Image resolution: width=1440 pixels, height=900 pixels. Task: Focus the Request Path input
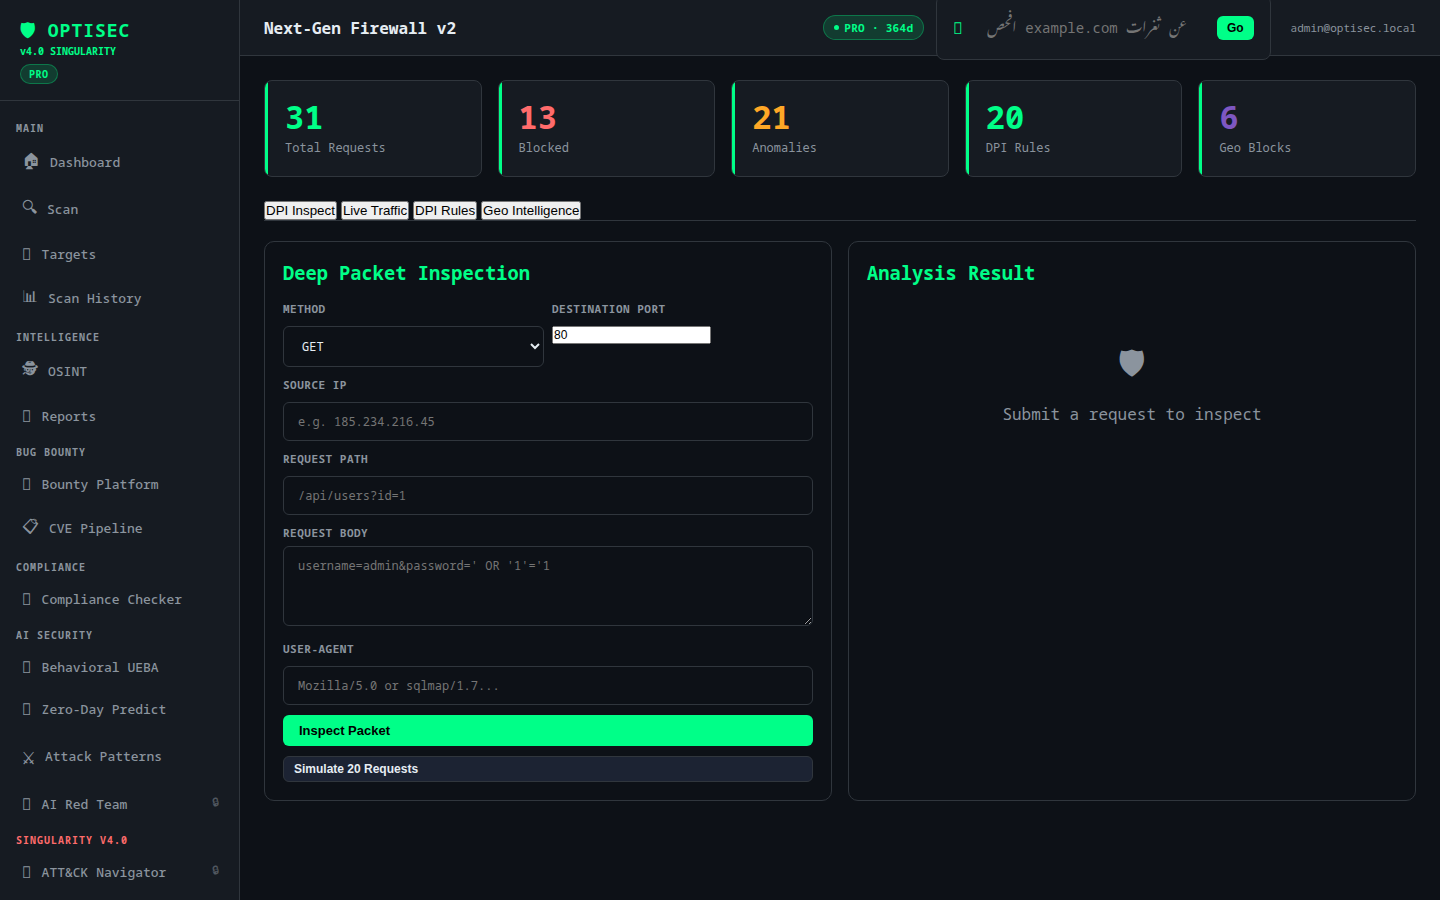point(548,495)
